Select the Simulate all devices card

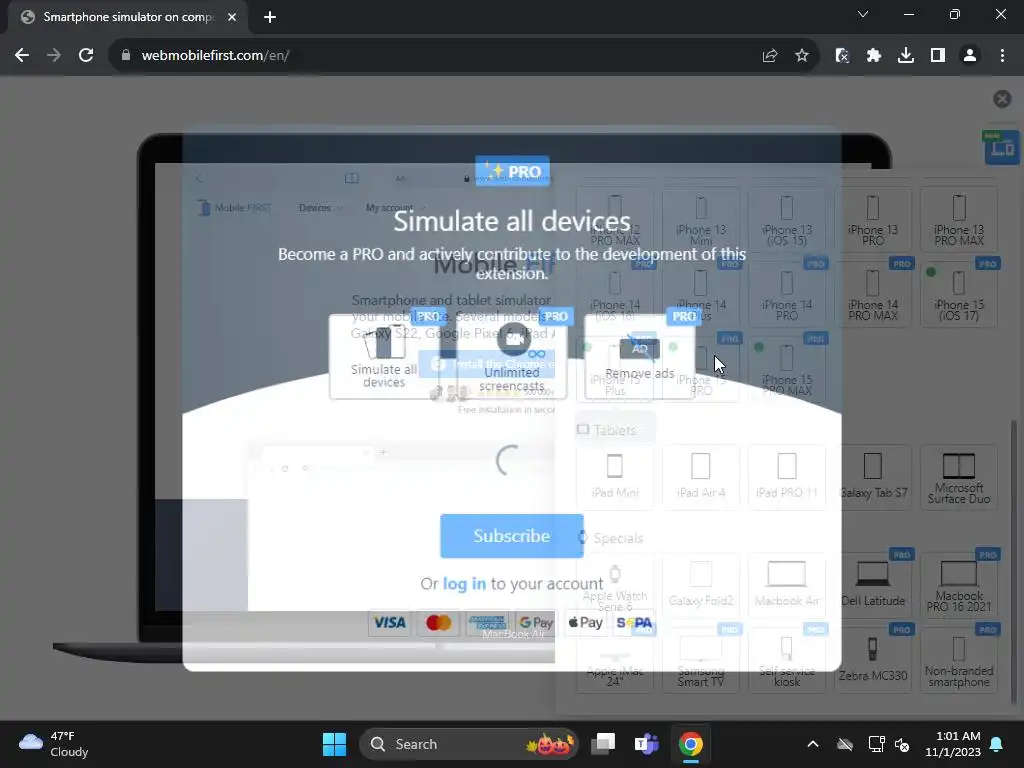(384, 357)
